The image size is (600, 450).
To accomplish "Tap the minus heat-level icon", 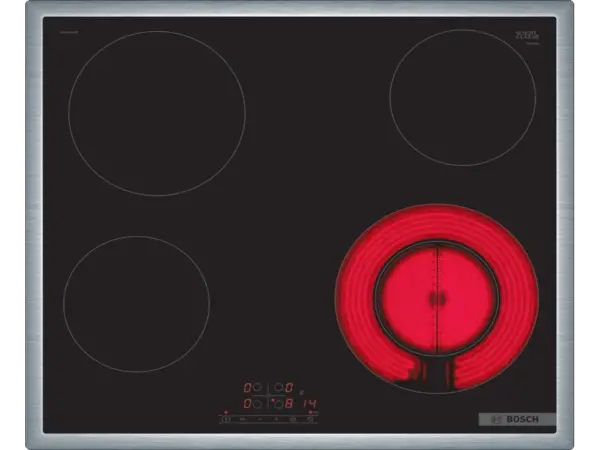I will 260,419.
